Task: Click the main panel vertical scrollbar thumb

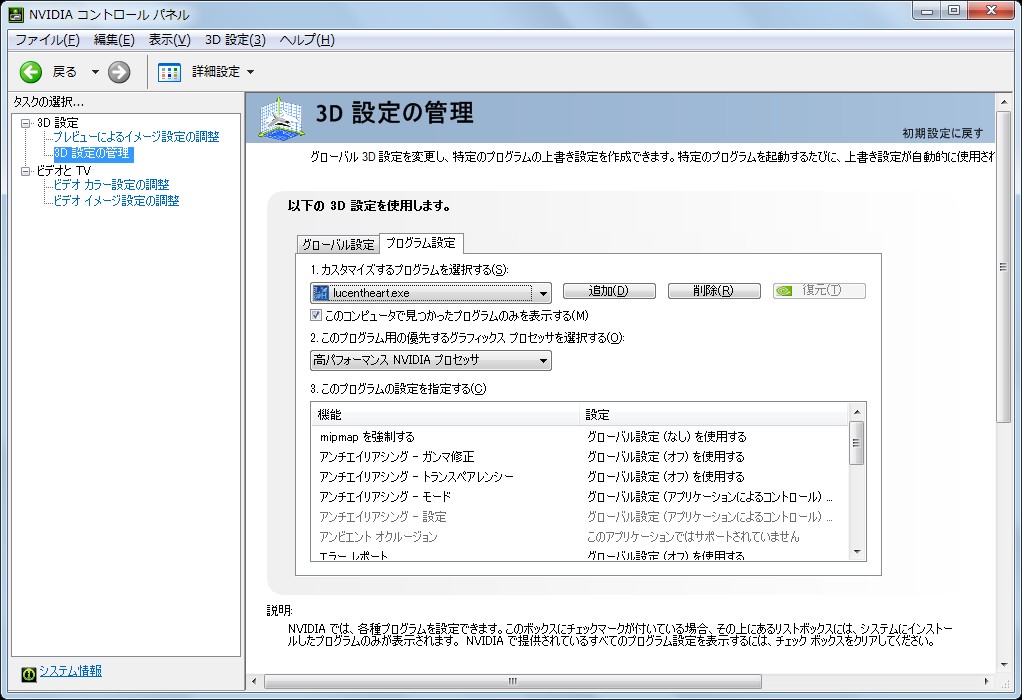Action: pyautogui.click(x=1003, y=267)
